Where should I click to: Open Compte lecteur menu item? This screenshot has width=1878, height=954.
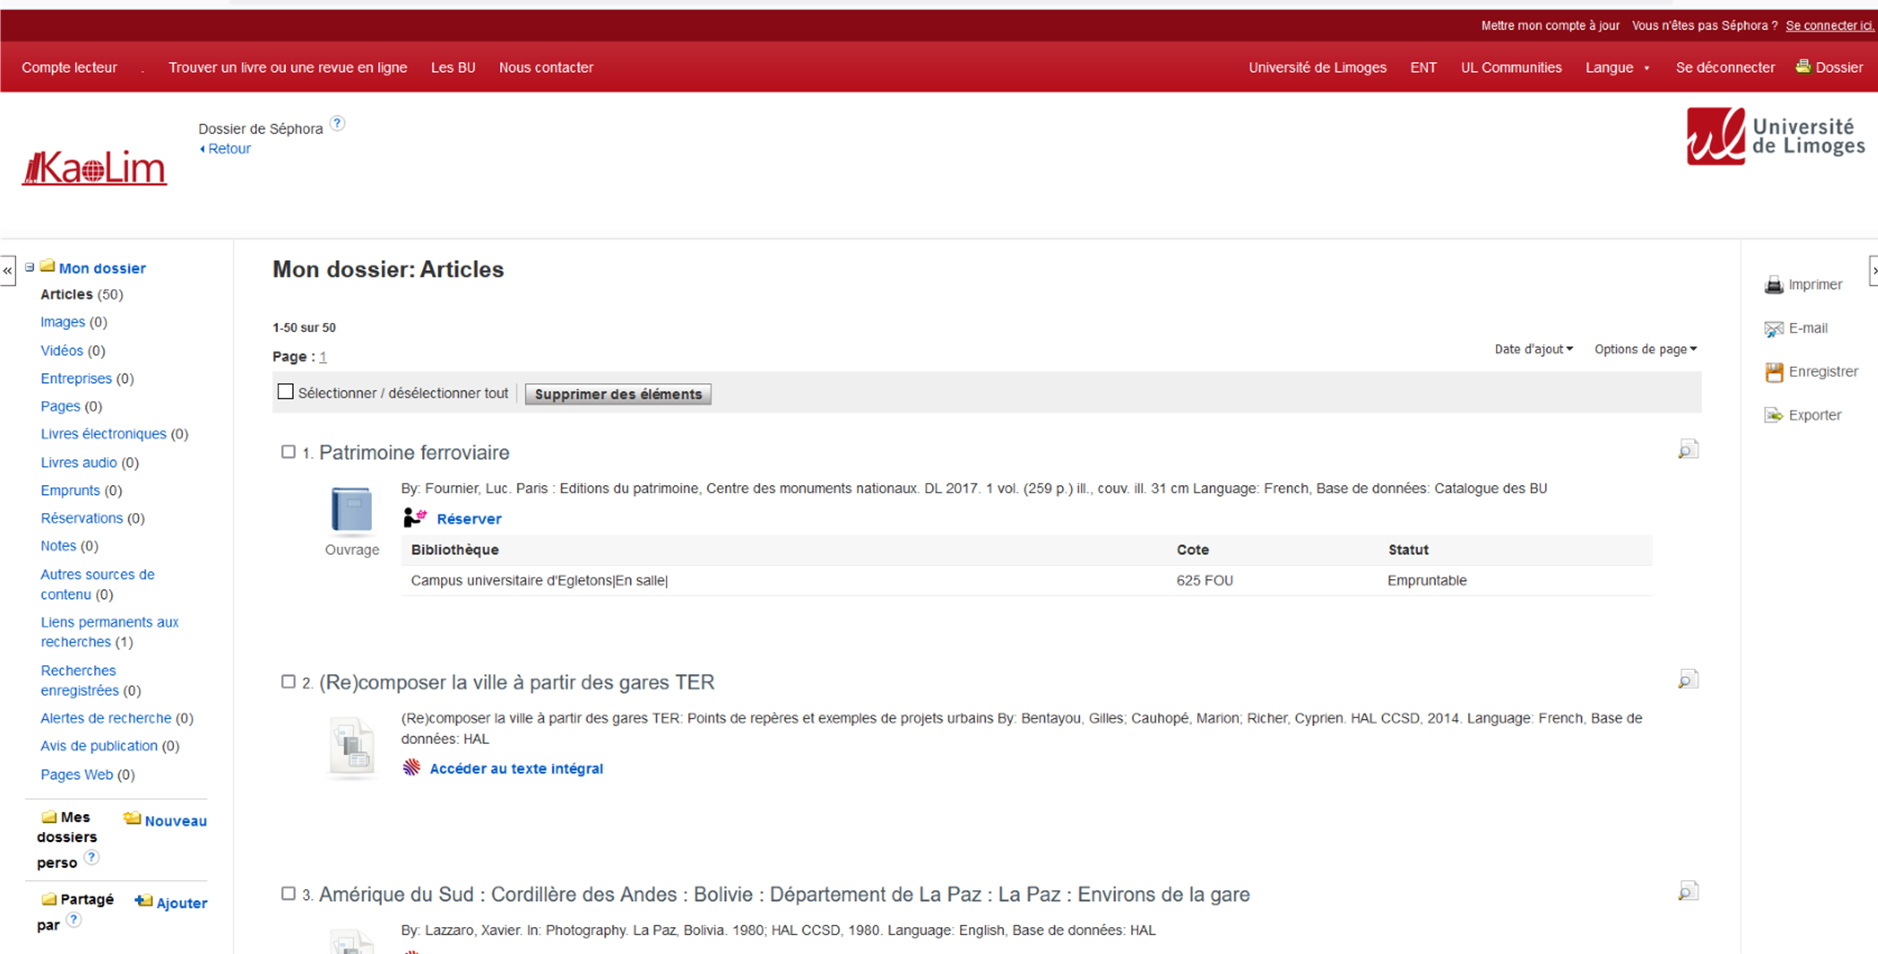[69, 68]
